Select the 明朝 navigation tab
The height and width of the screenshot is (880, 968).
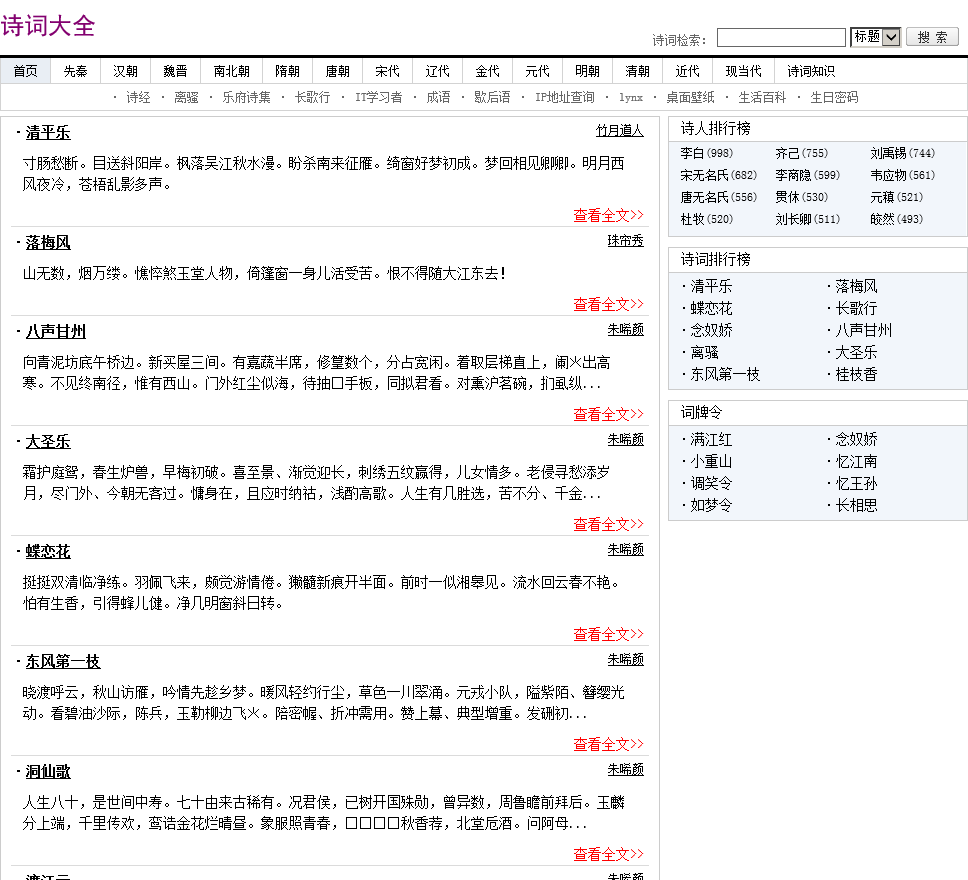pyautogui.click(x=588, y=71)
